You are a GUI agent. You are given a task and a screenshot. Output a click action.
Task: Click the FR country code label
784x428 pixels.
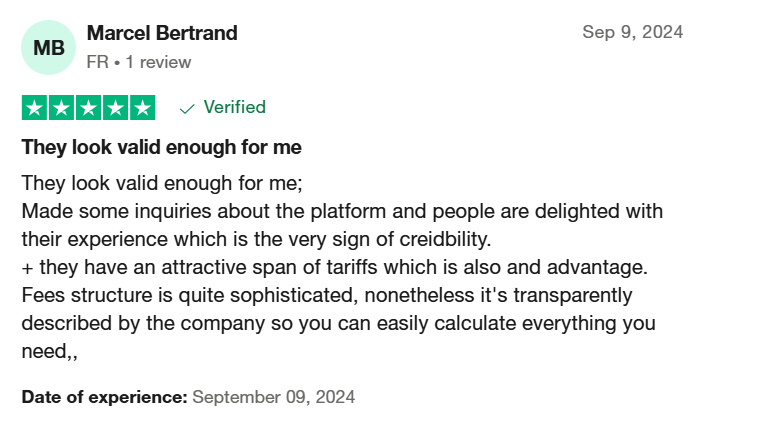[x=98, y=62]
